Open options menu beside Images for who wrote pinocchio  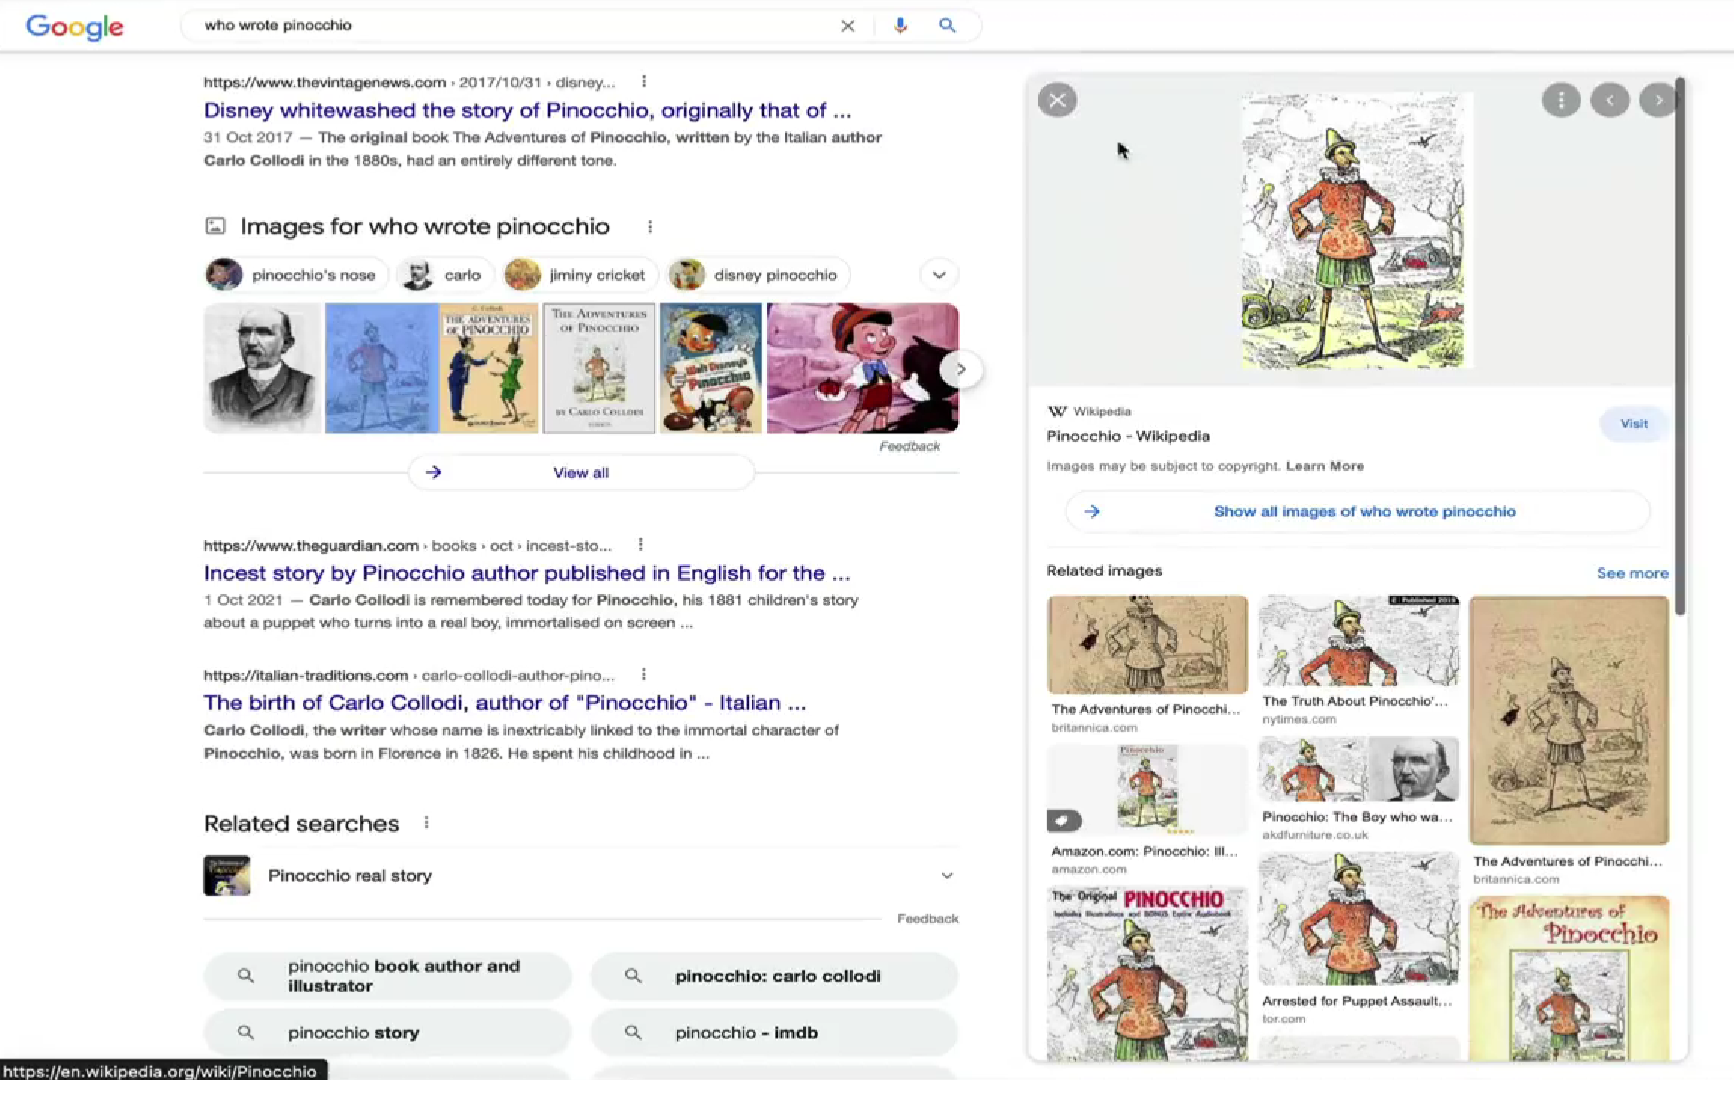click(x=650, y=227)
